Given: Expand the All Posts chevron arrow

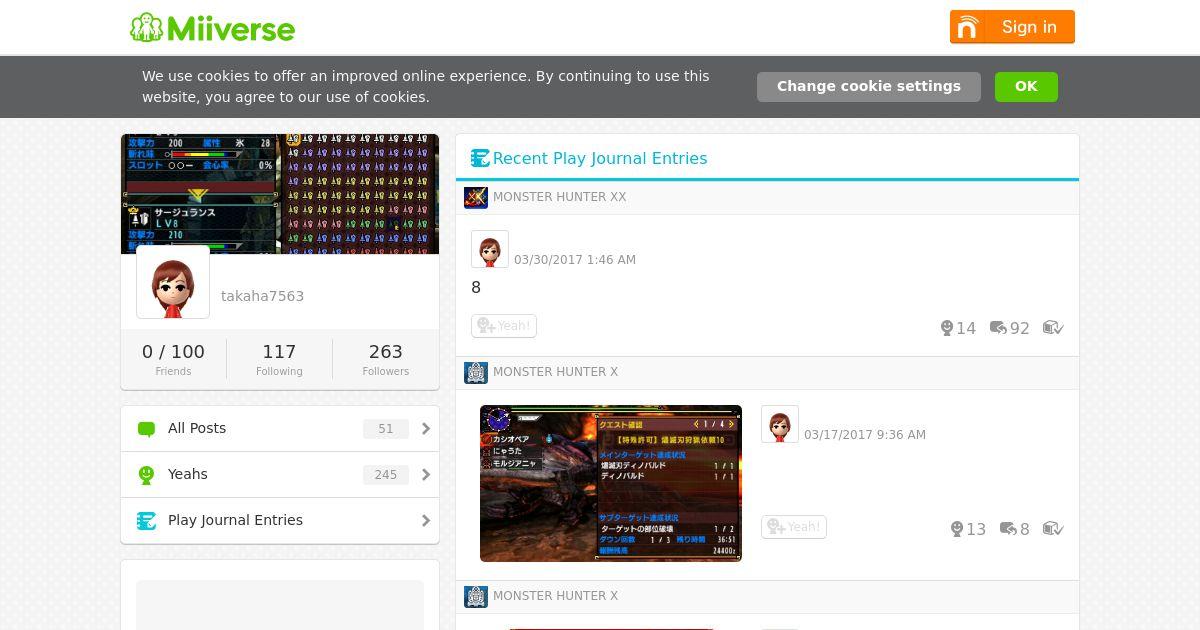Looking at the screenshot, I should tap(426, 429).
